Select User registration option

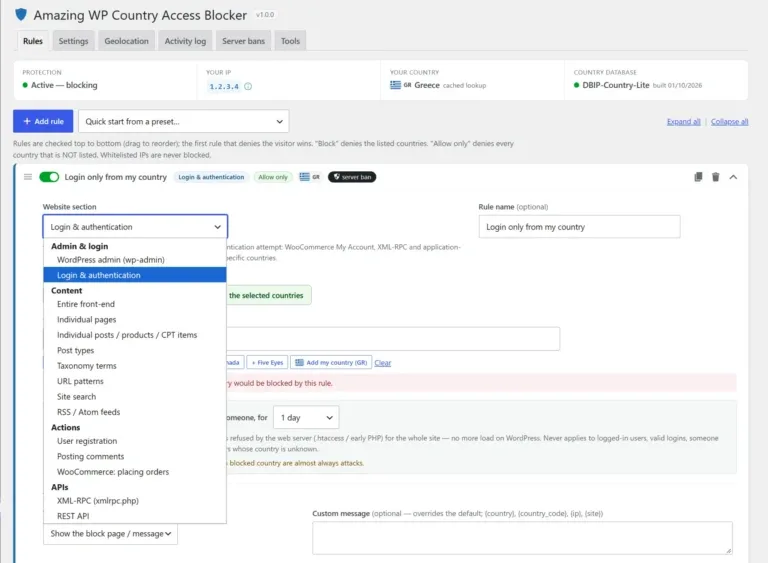pos(135,441)
